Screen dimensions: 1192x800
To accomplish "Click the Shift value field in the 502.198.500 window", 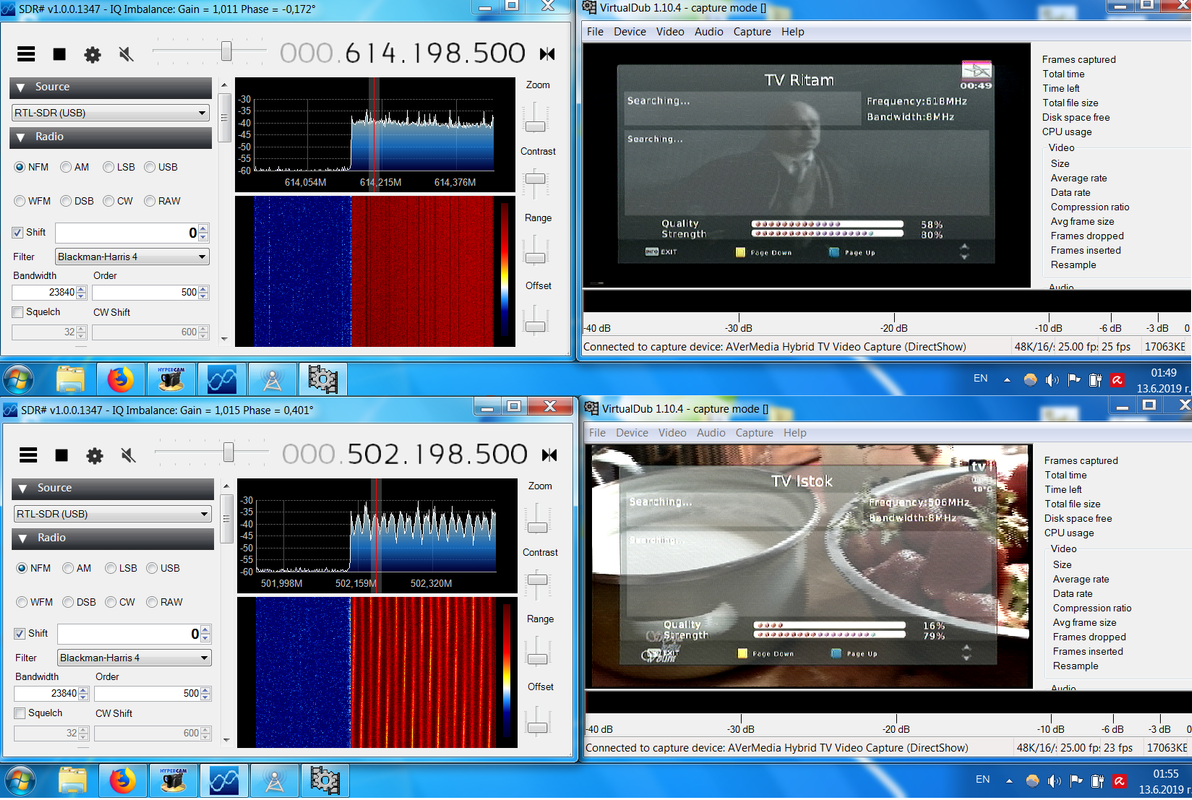I will pyautogui.click(x=128, y=633).
